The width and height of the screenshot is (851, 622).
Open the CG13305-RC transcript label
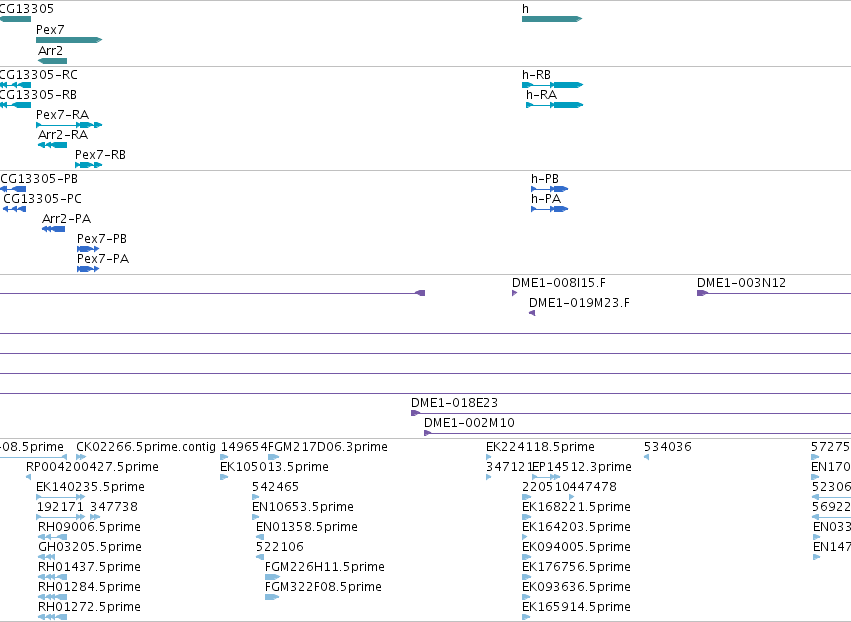pos(39,75)
